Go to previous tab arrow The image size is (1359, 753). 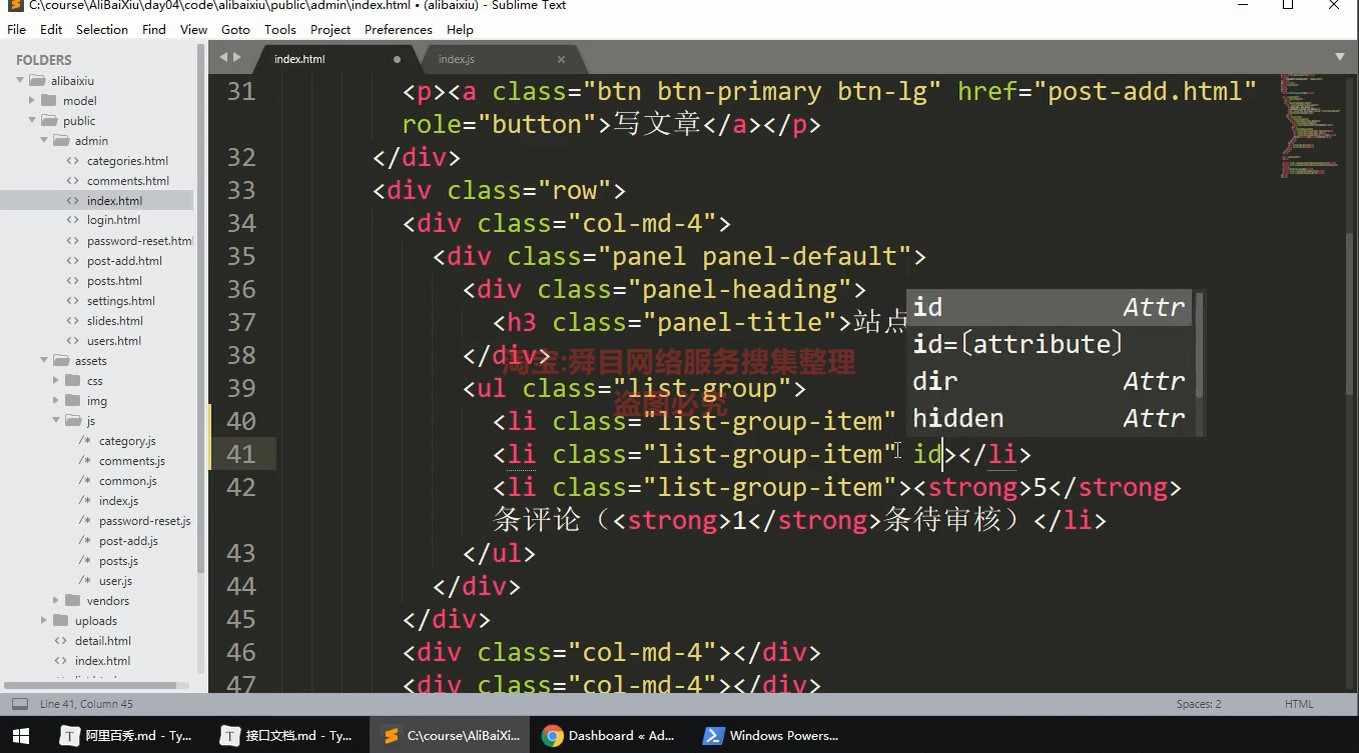pyautogui.click(x=224, y=57)
